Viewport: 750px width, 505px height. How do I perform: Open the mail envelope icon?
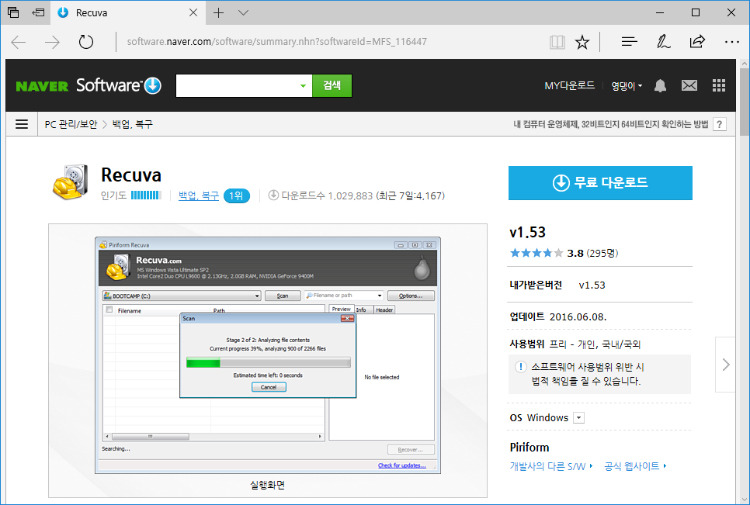pyautogui.click(x=689, y=86)
